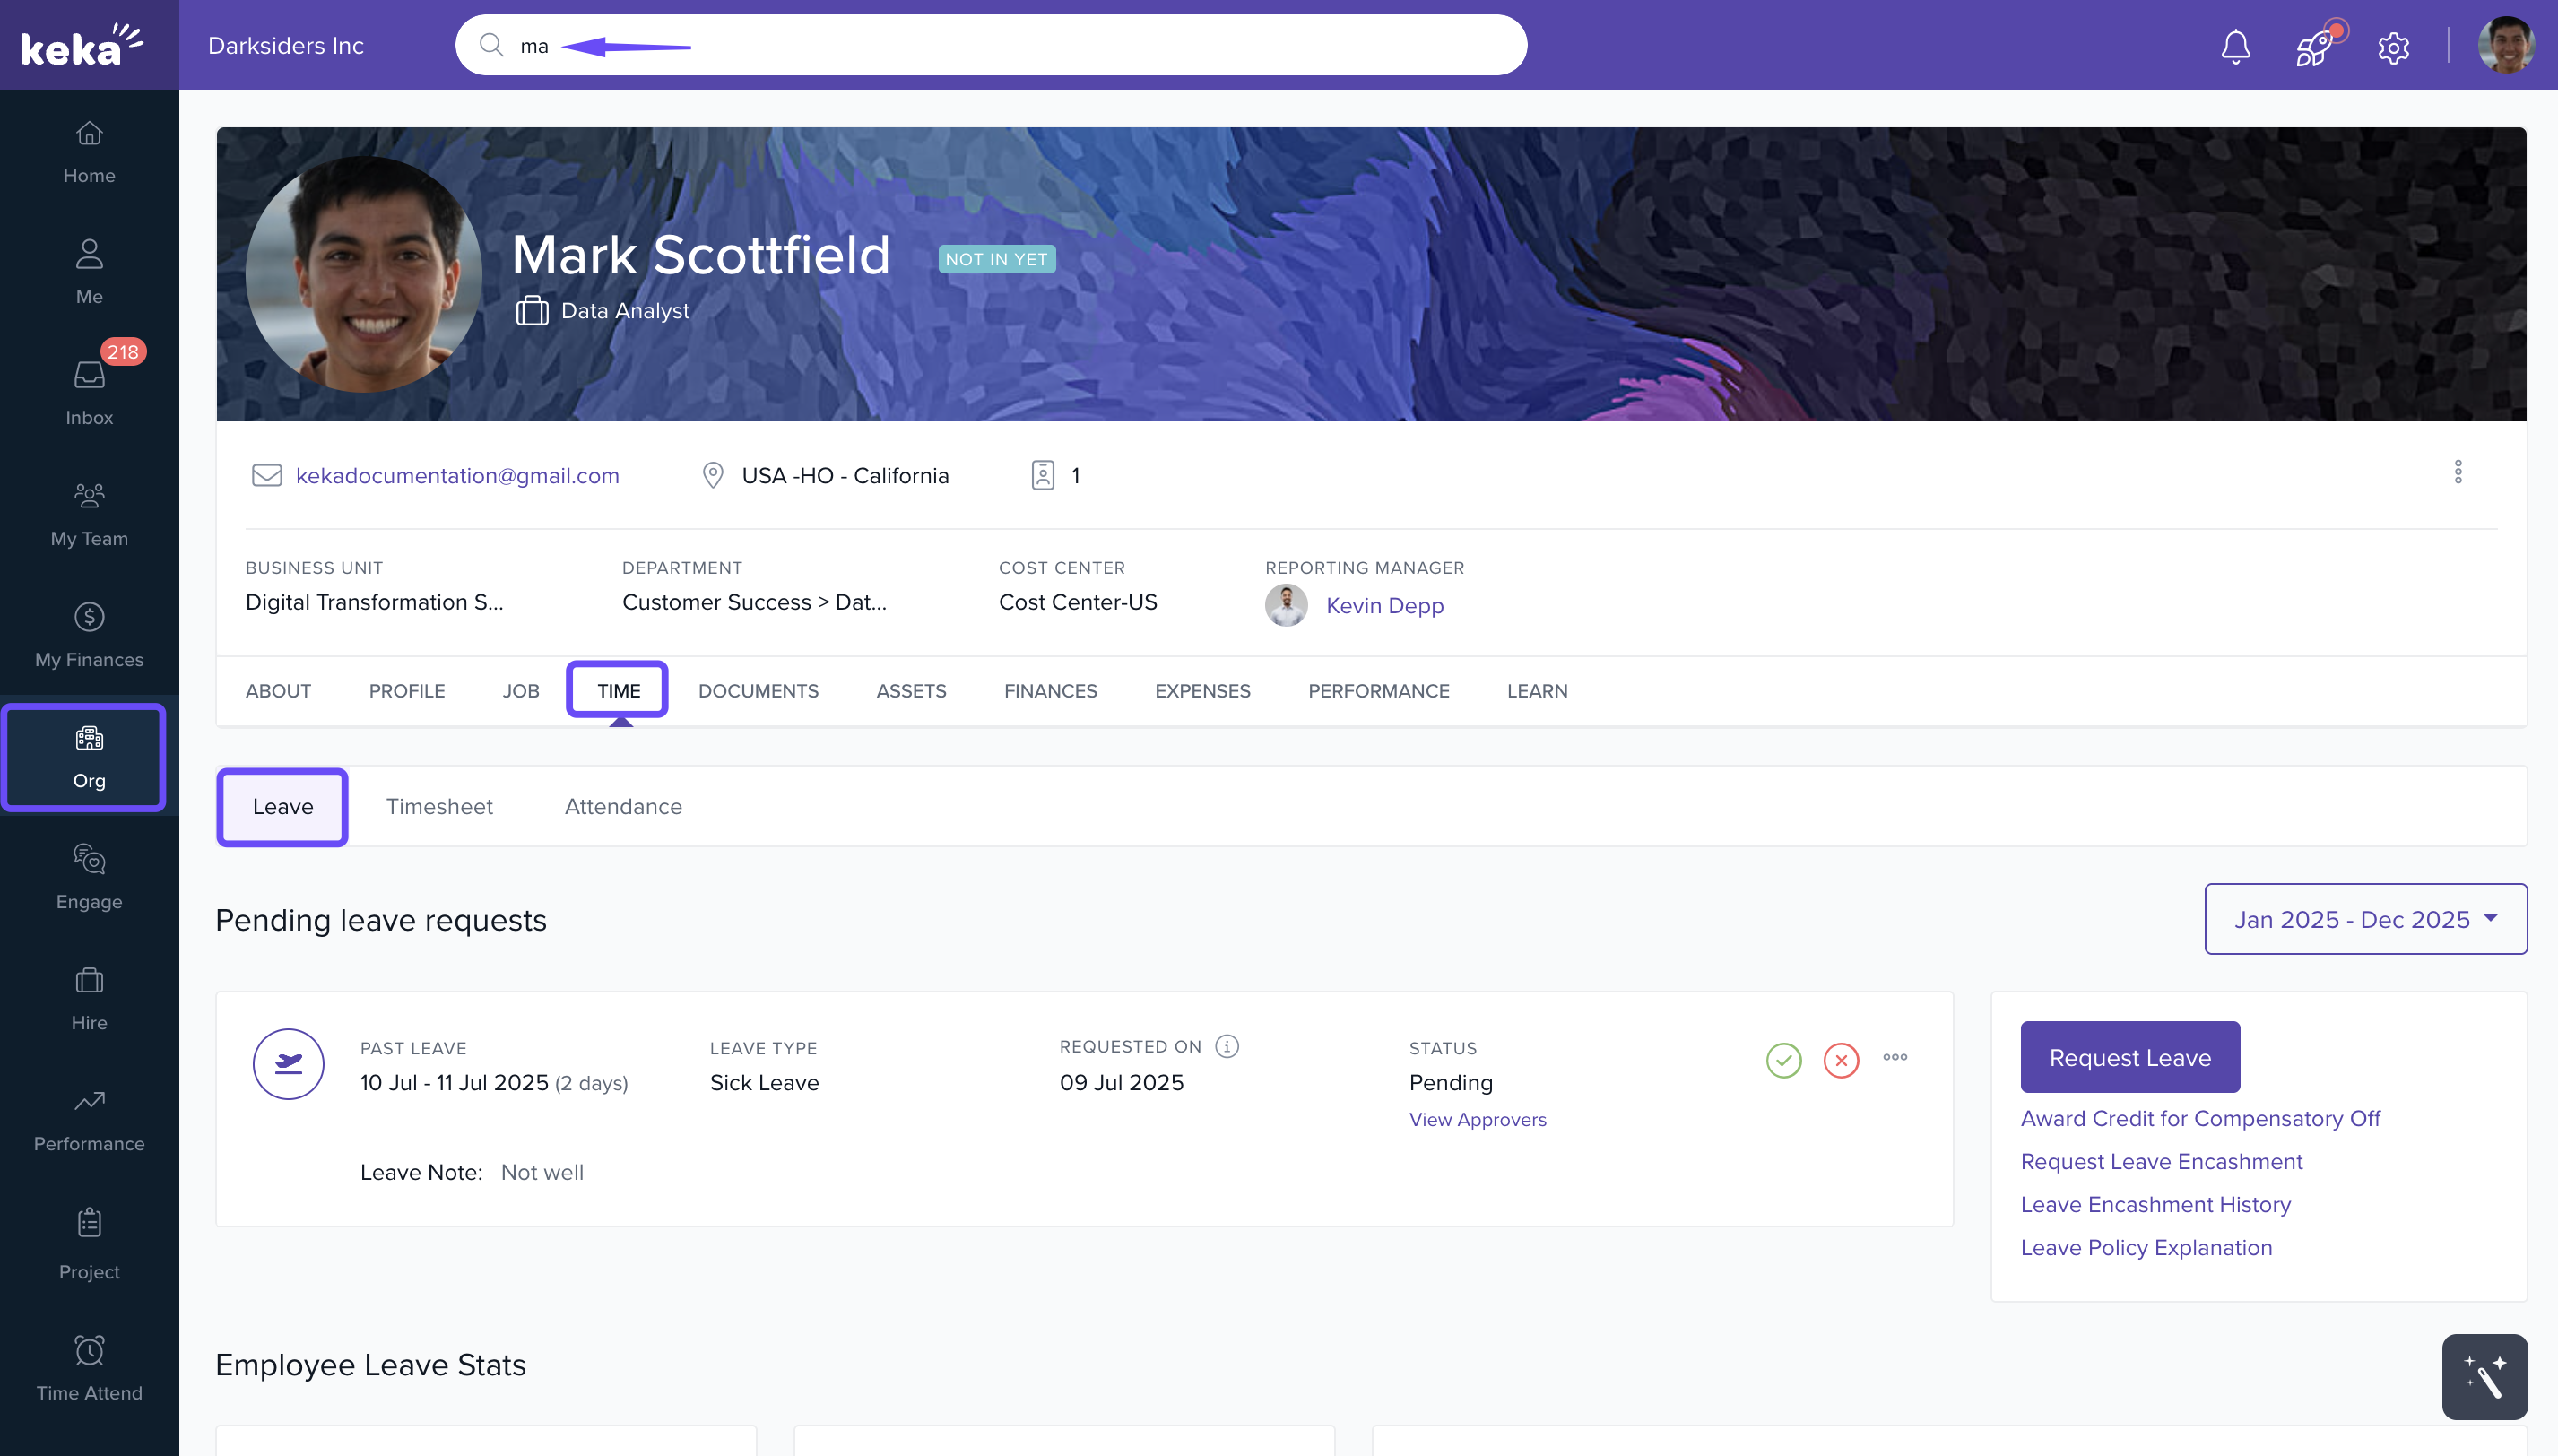This screenshot has height=1456, width=2558.
Task: Go to My Finances in sidebar
Action: tap(89, 634)
